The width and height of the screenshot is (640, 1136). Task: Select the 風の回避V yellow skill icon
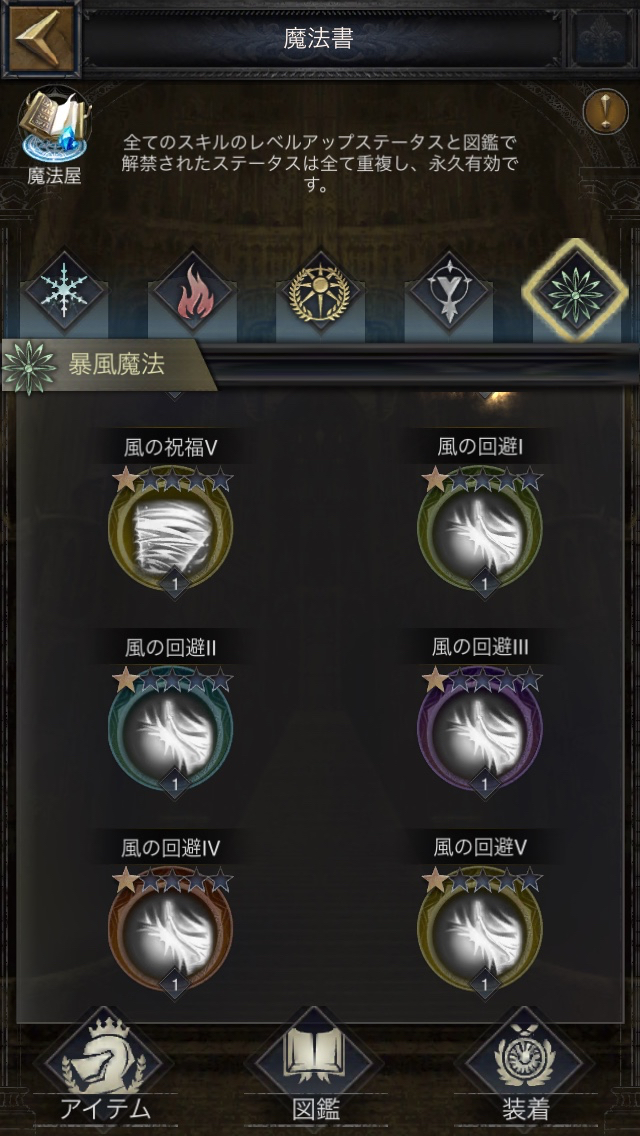coord(481,930)
